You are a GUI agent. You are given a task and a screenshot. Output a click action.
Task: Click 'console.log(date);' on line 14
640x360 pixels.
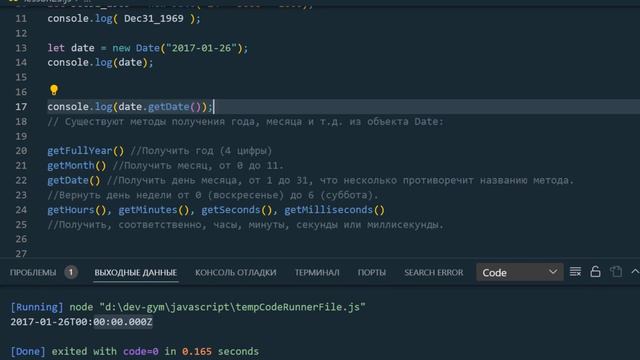tap(100, 62)
